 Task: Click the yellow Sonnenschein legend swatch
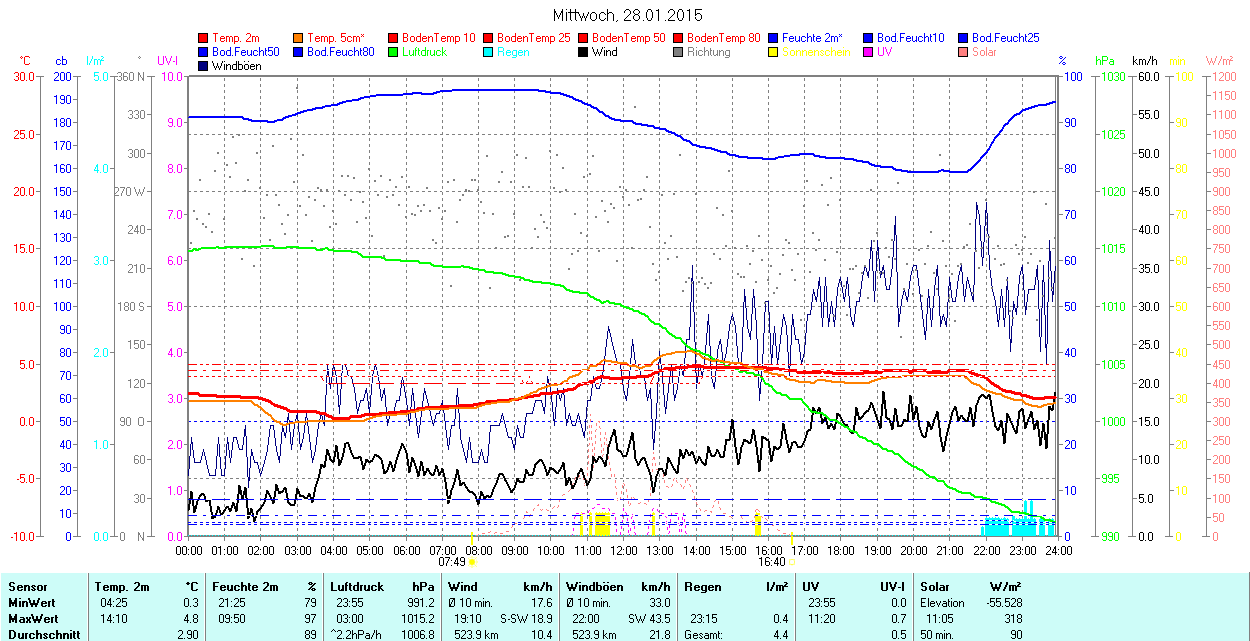(x=772, y=52)
